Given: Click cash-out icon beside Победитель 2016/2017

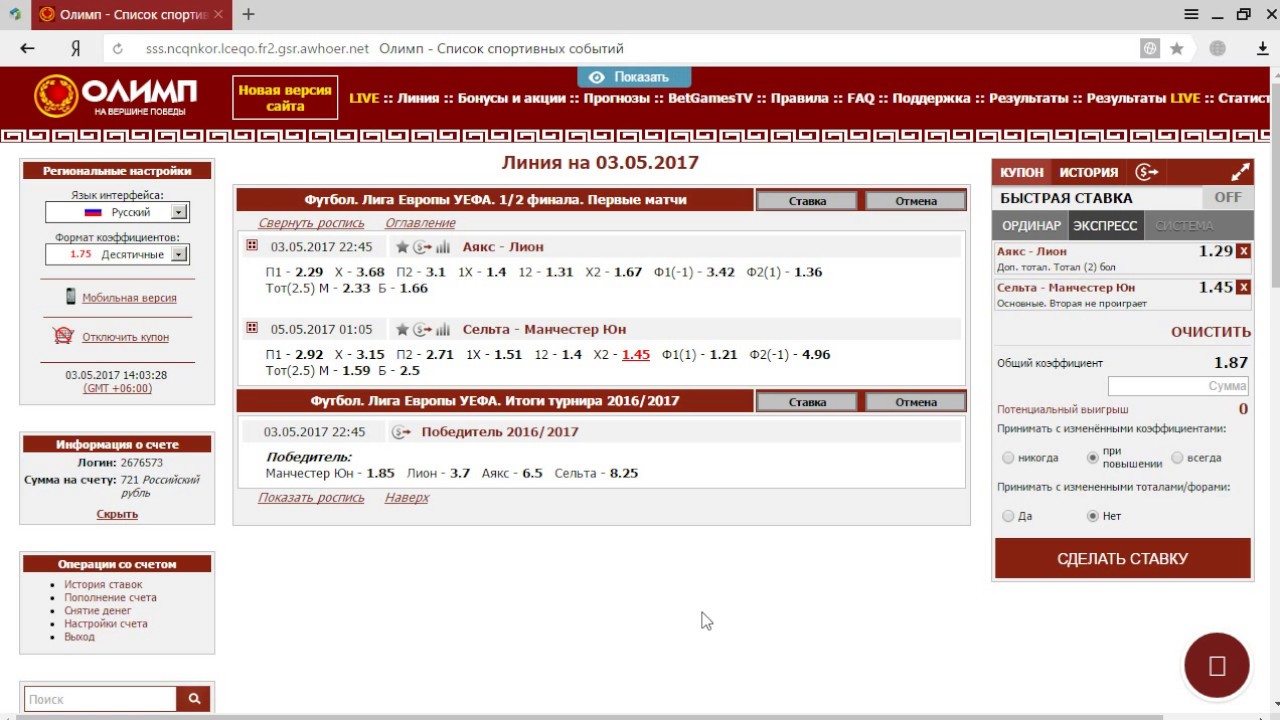Looking at the screenshot, I should pyautogui.click(x=401, y=432).
